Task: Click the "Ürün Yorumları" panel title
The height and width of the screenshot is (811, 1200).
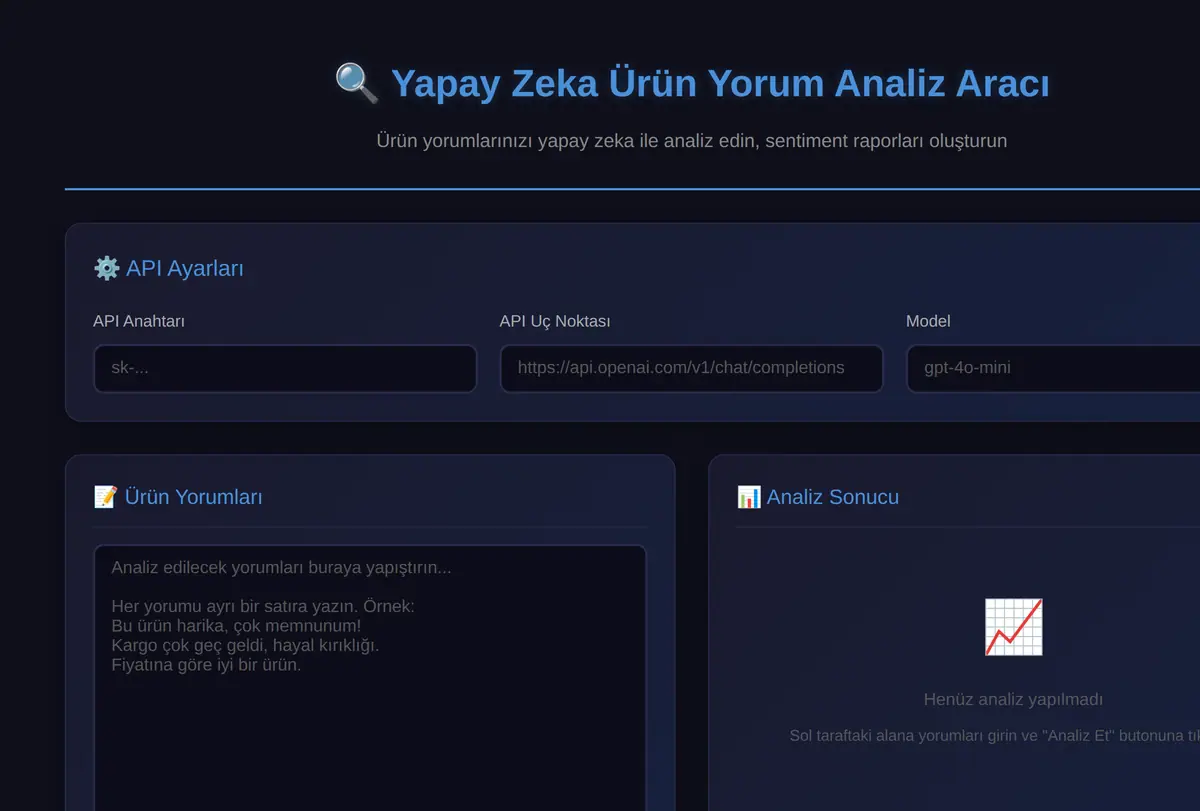Action: [193, 497]
